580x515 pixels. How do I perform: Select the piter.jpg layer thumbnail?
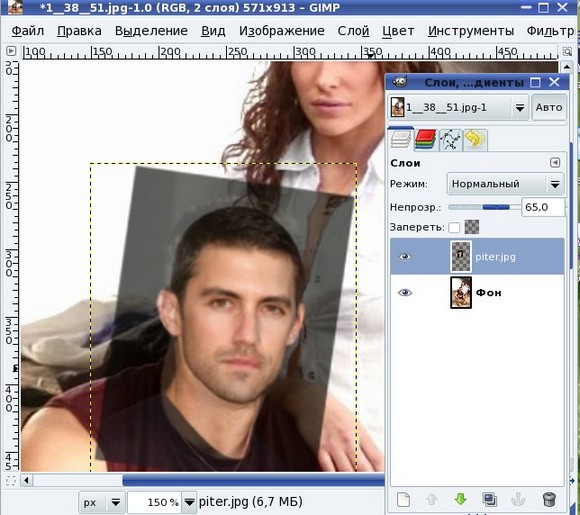[x=461, y=256]
